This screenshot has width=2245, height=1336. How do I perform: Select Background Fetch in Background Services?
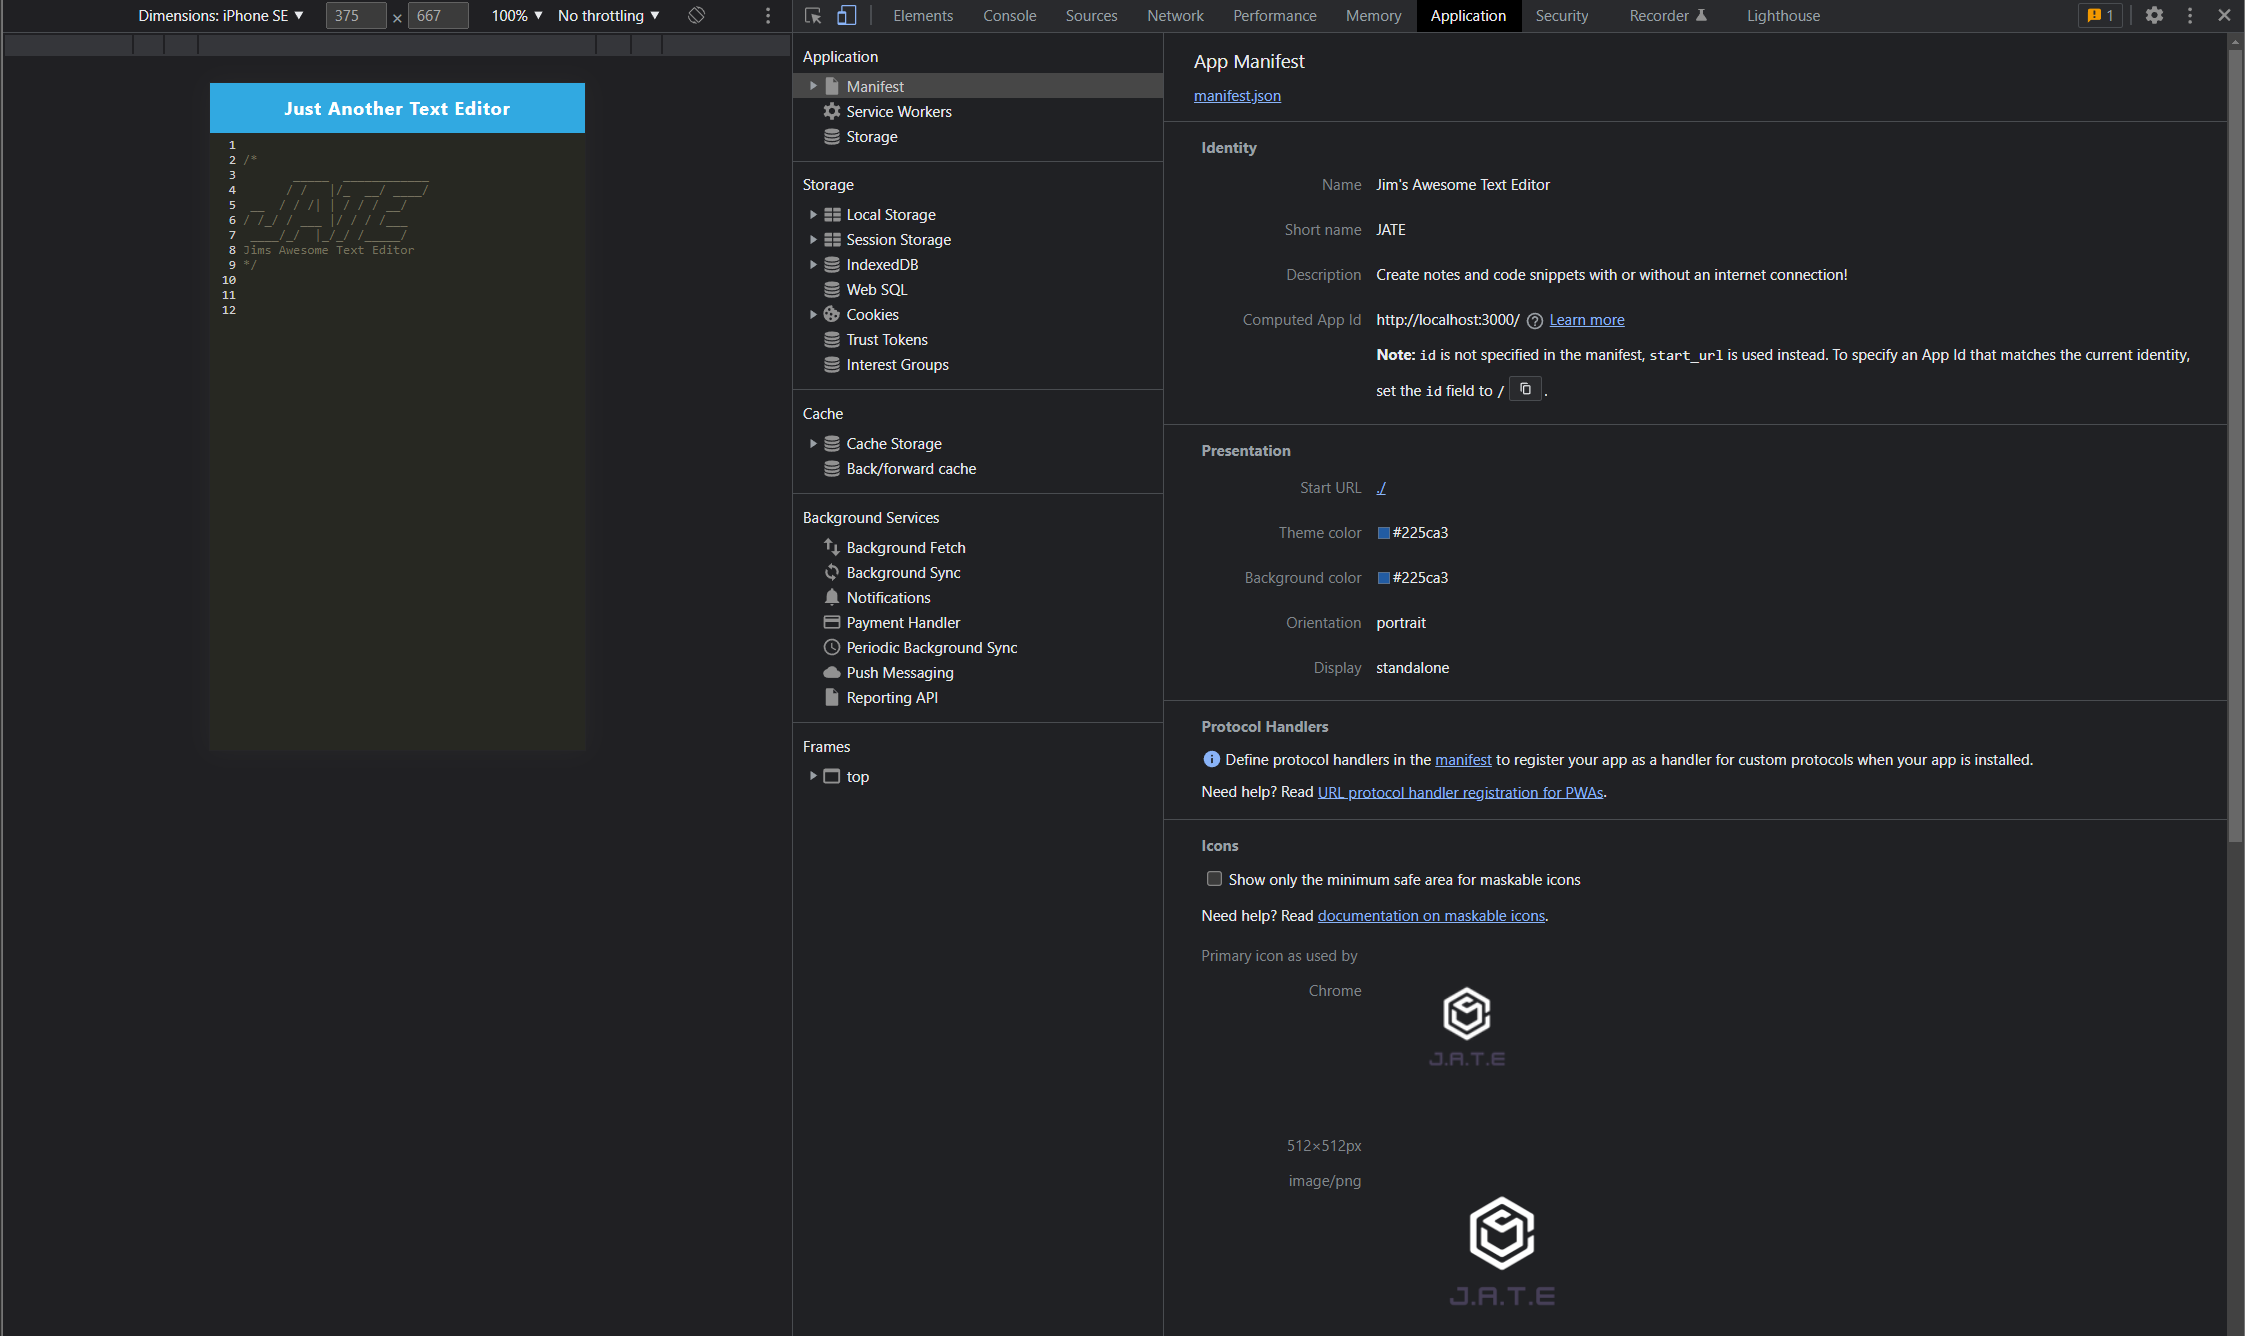coord(905,547)
